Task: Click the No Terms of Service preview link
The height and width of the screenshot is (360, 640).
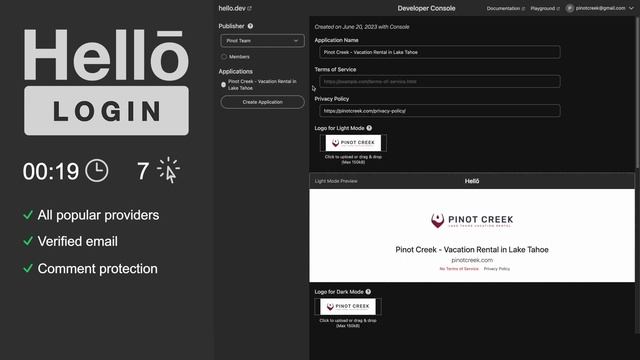Action: pos(459,269)
